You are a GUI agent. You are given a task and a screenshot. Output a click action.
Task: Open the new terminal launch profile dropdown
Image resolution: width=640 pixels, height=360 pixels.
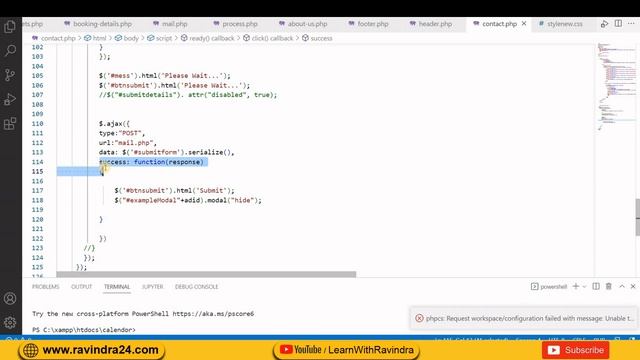point(584,287)
